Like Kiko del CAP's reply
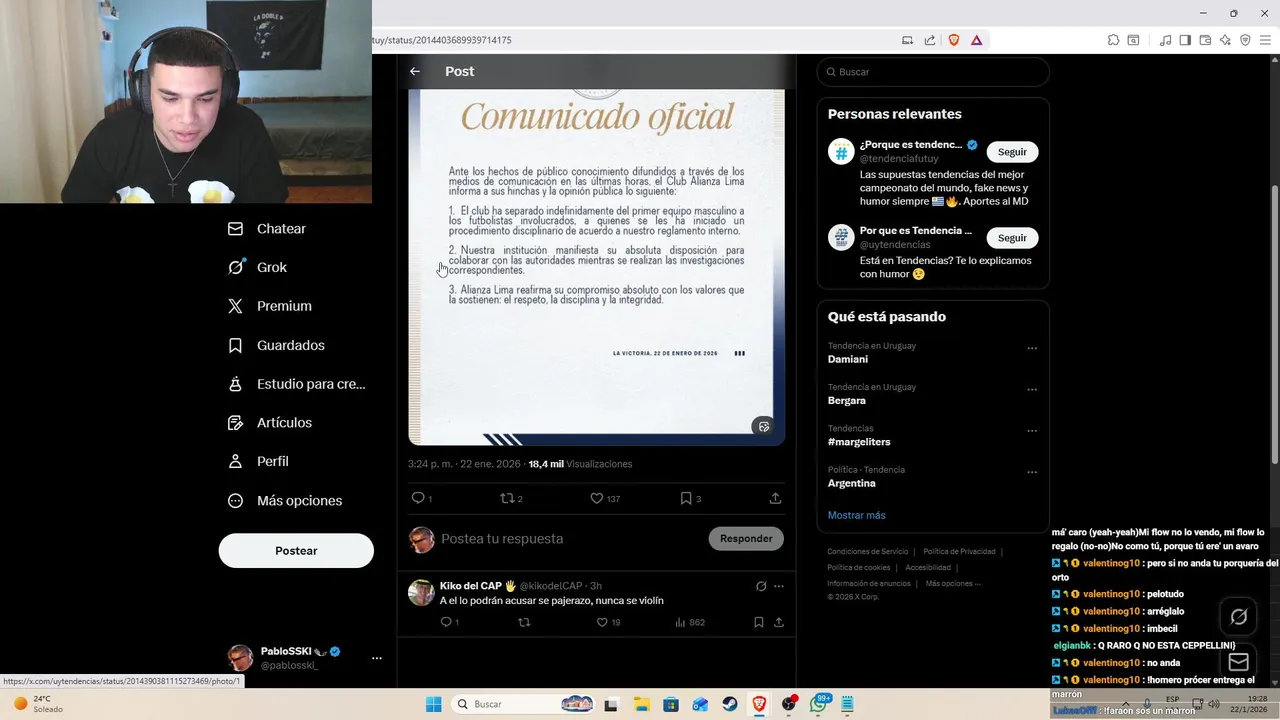Screen dimensions: 1280x720 (602, 622)
